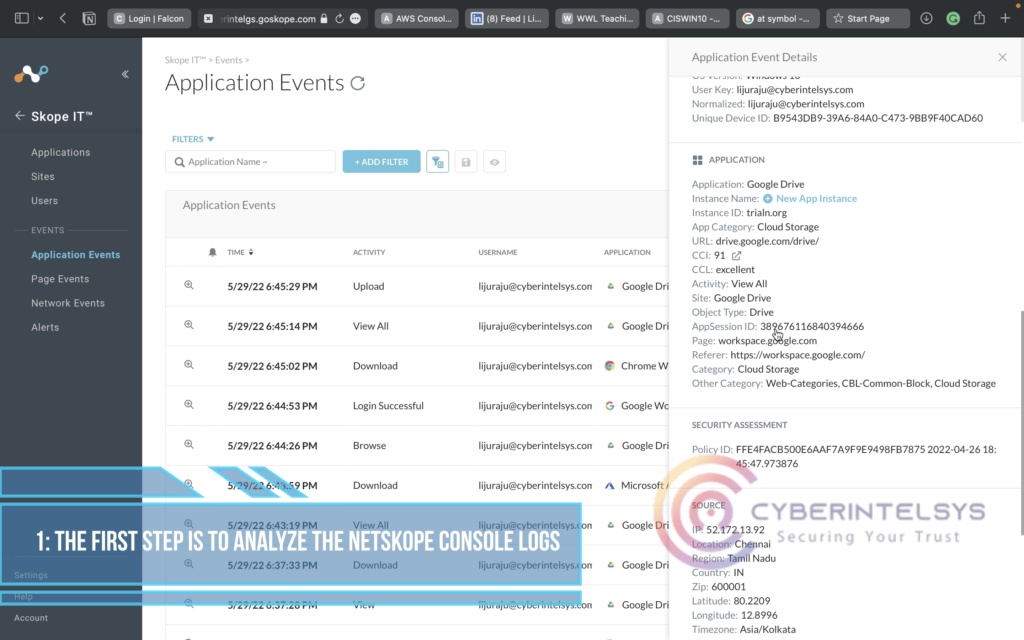Open the address bar more options icon
This screenshot has height=640, width=1024.
coord(355,18)
